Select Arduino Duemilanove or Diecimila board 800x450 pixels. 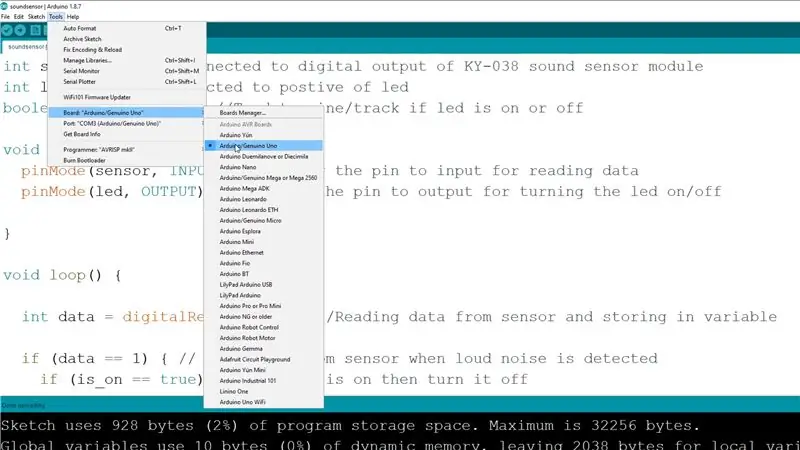(x=263, y=157)
